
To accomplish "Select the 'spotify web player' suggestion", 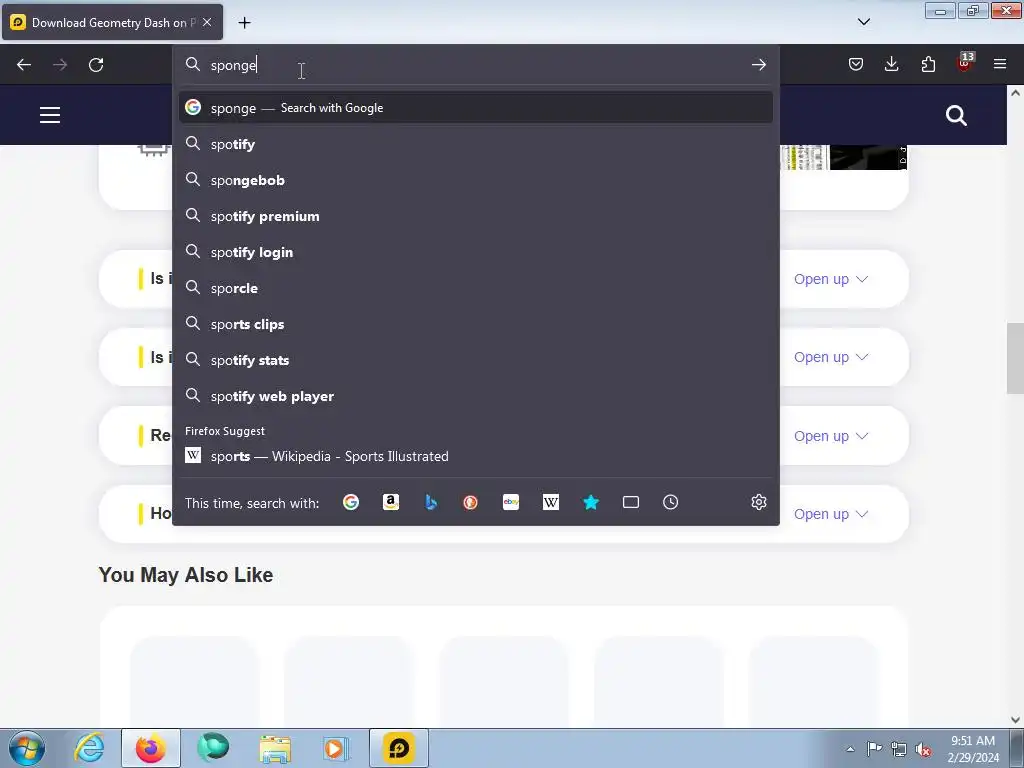I will click(475, 396).
